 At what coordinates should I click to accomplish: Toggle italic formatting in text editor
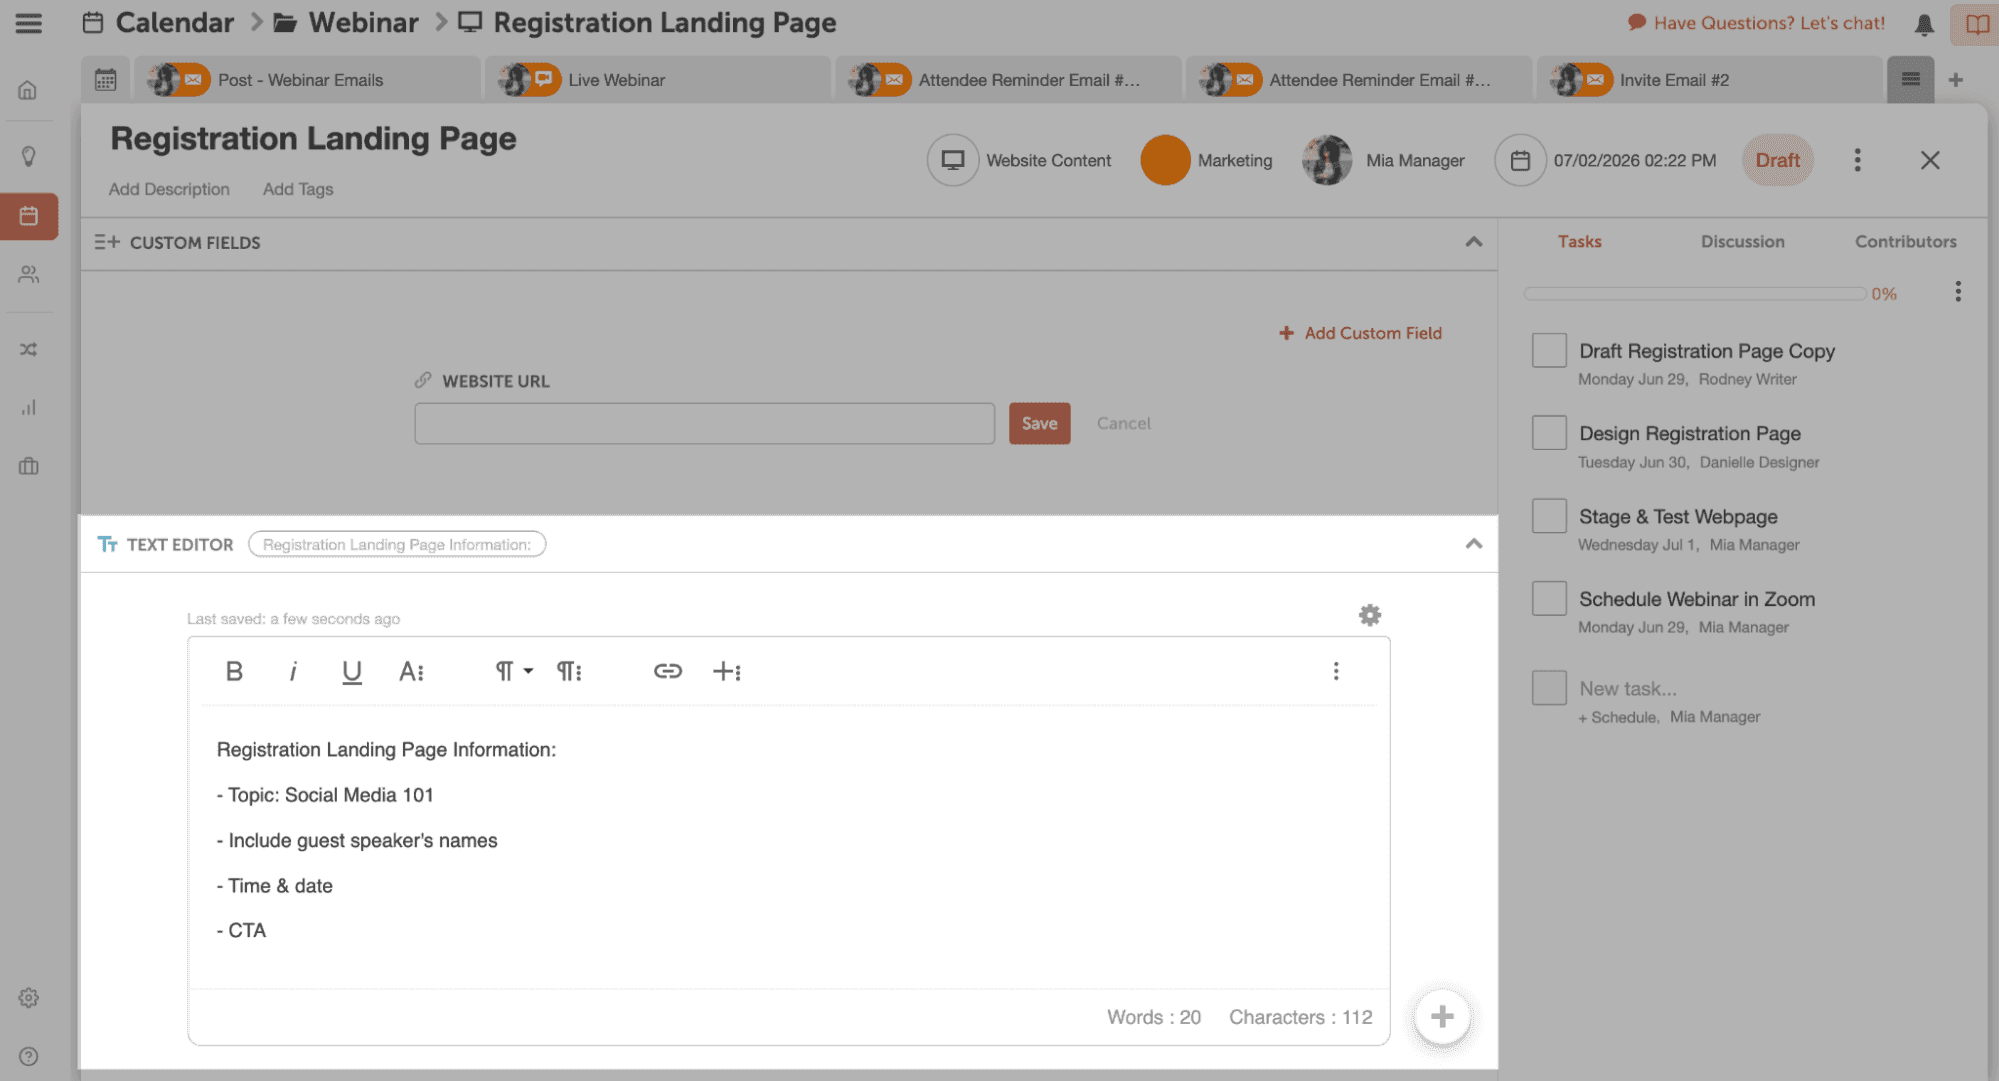coord(291,671)
